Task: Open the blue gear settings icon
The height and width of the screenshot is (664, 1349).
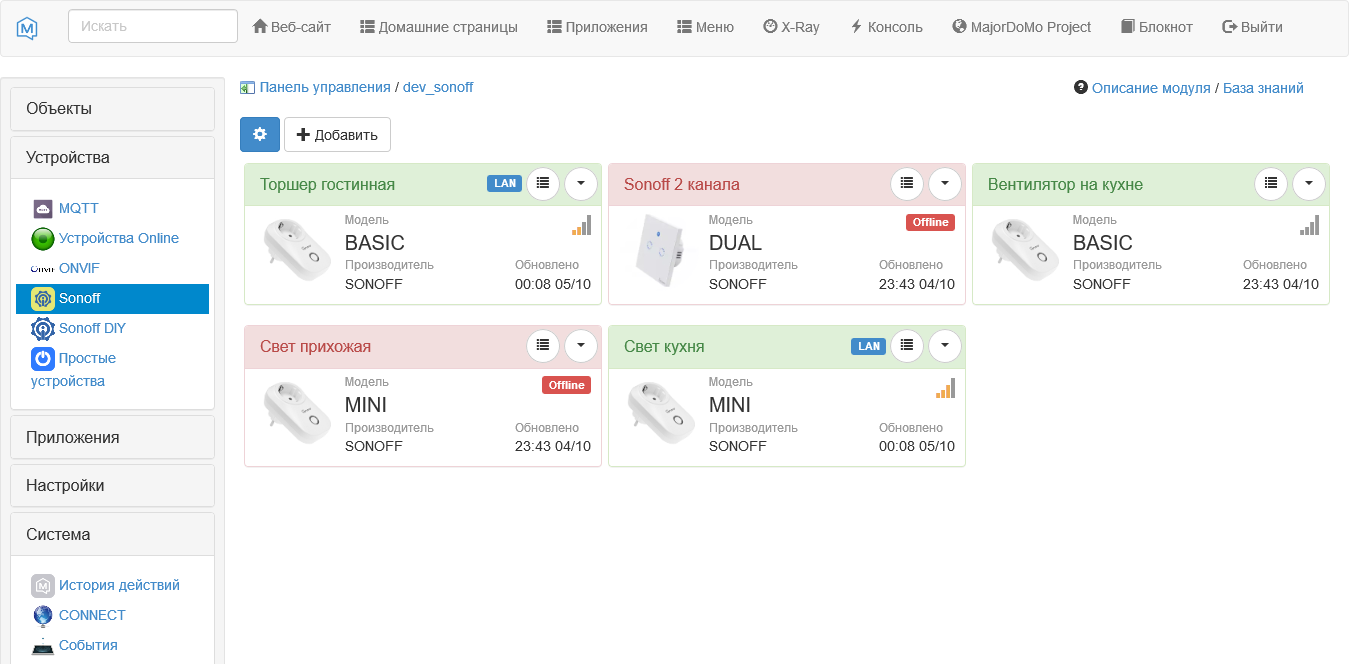Action: click(259, 133)
